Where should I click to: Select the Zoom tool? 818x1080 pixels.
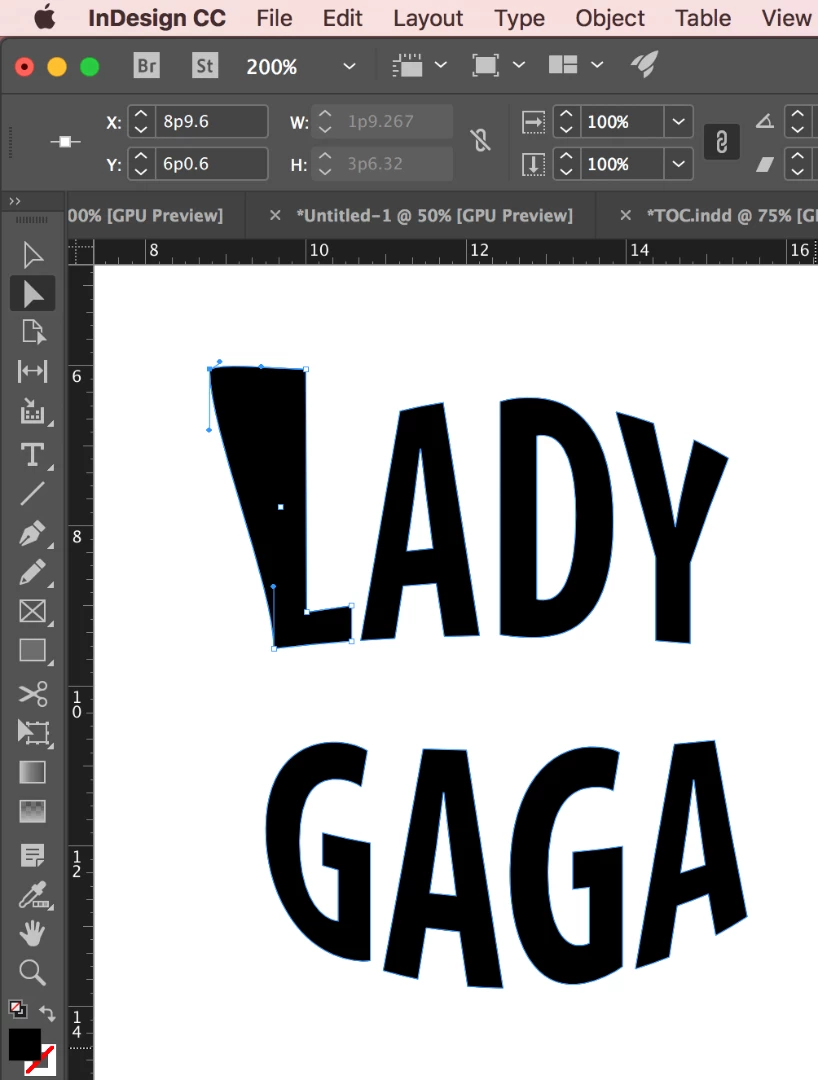[x=32, y=973]
